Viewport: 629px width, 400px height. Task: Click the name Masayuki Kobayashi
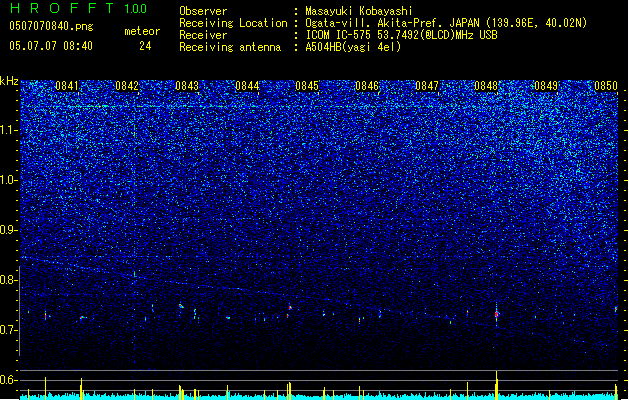click(359, 11)
